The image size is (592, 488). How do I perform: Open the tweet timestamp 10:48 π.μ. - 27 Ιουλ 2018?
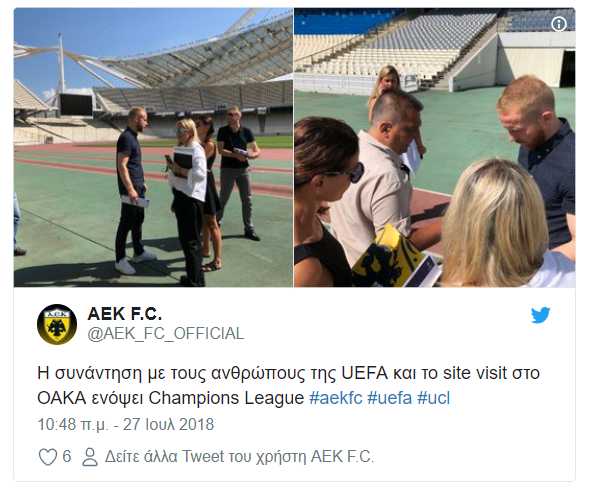125,425
